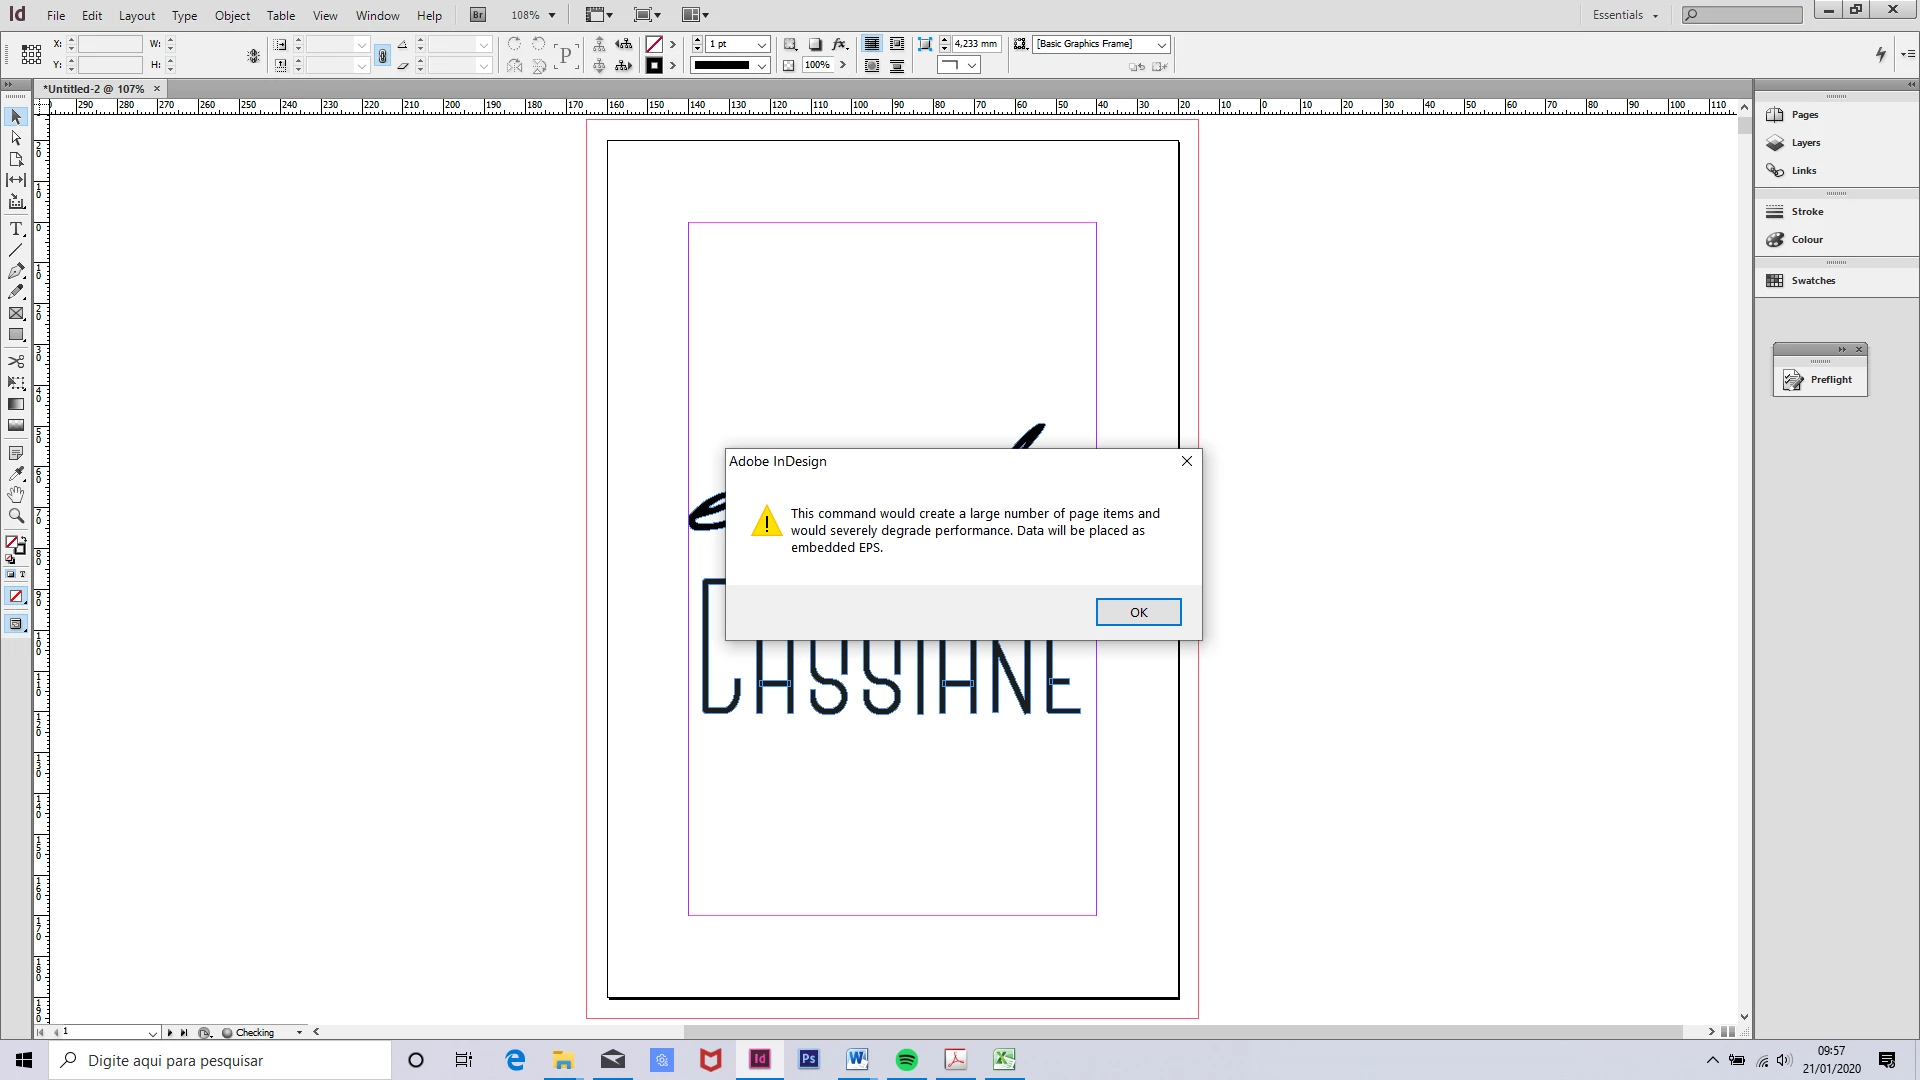Expand the Essentials workspace switcher
Image resolution: width=1920 pixels, height=1080 pixels.
pyautogui.click(x=1625, y=15)
